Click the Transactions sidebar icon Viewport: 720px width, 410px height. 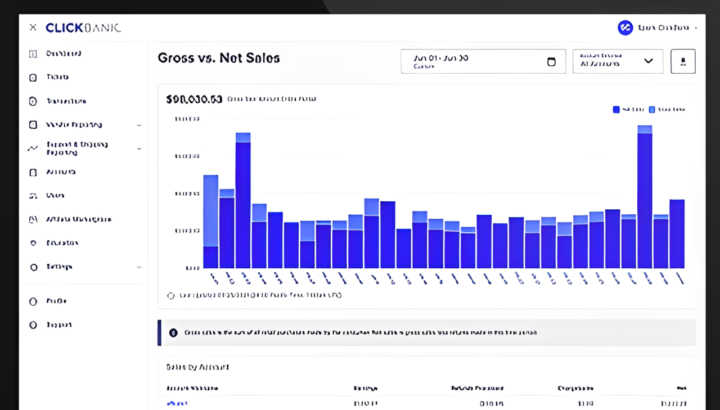click(33, 101)
